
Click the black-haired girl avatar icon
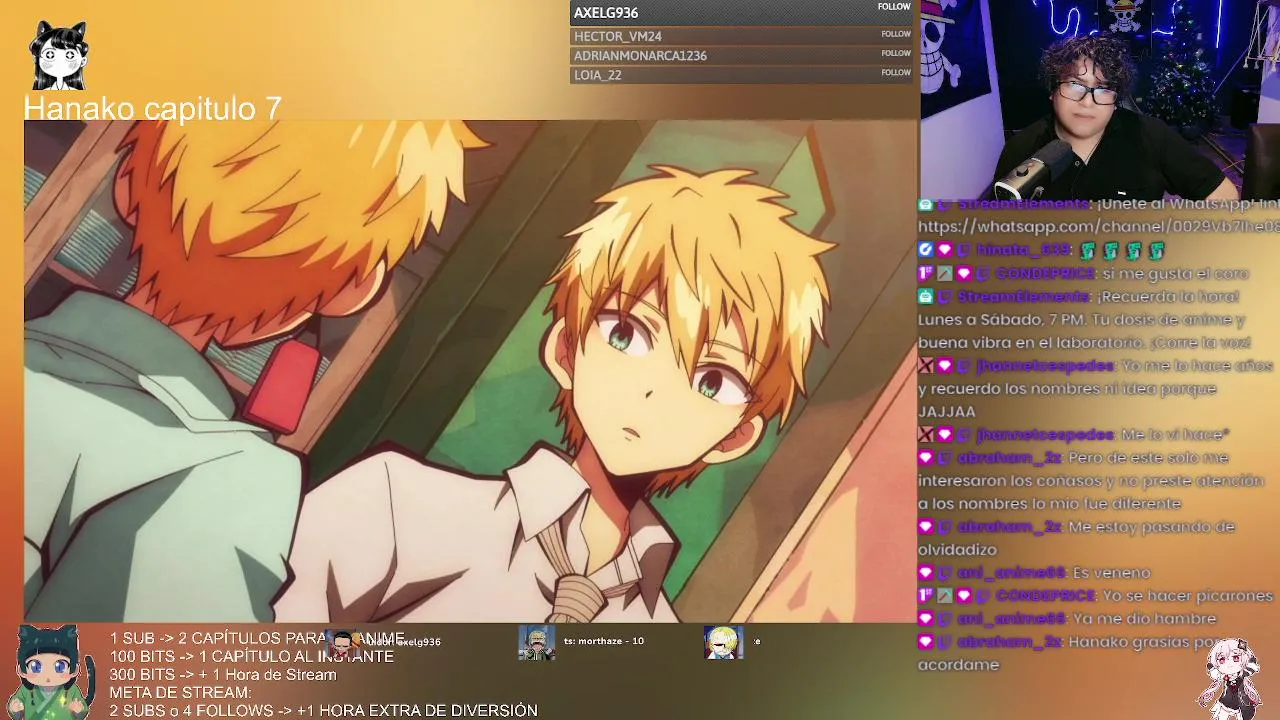59,54
